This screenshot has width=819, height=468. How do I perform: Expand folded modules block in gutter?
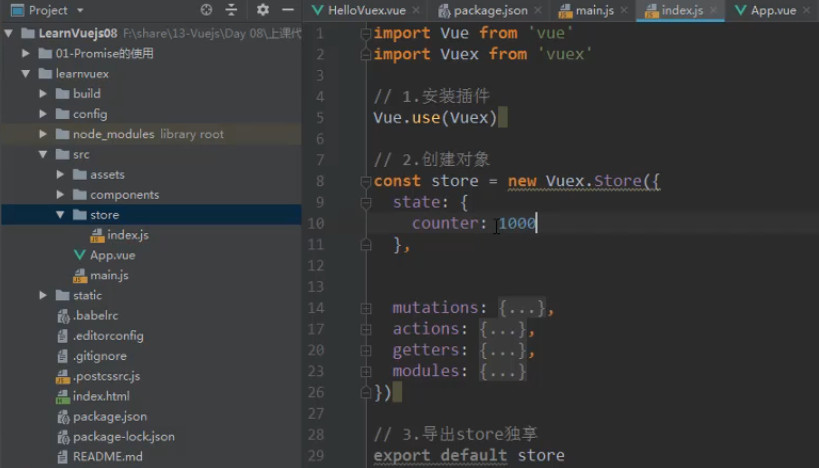366,371
